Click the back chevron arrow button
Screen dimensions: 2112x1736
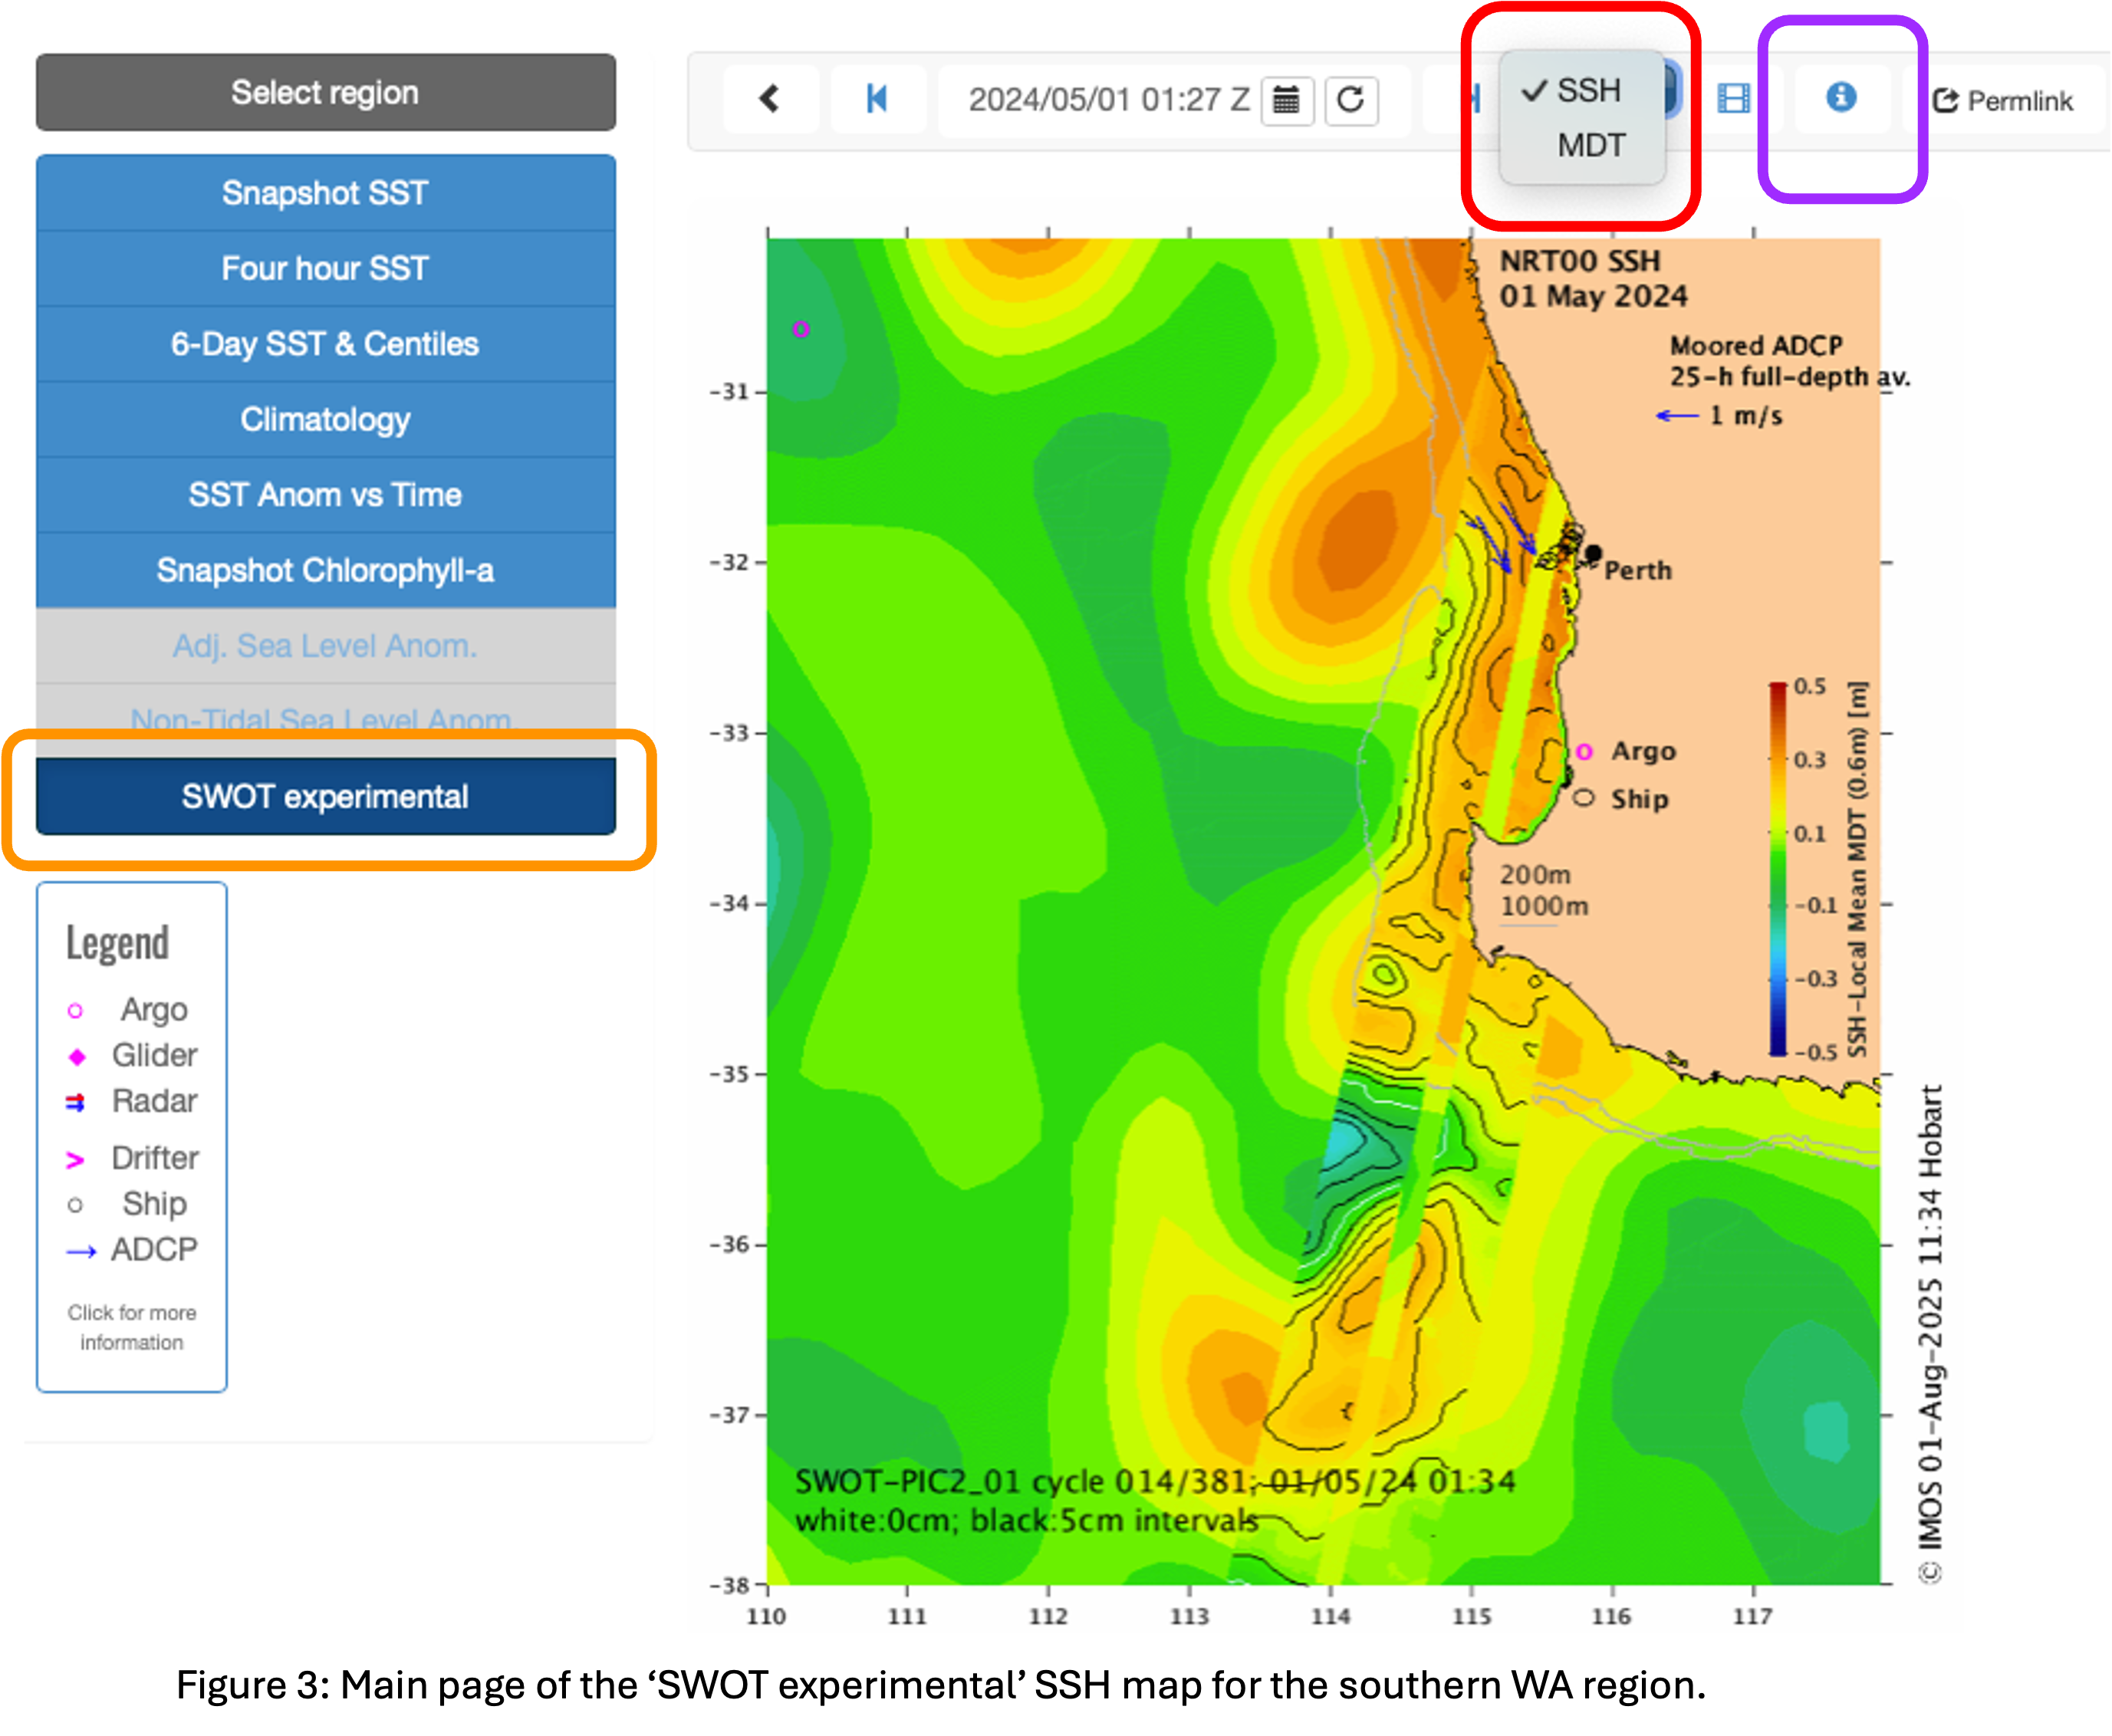click(x=769, y=98)
